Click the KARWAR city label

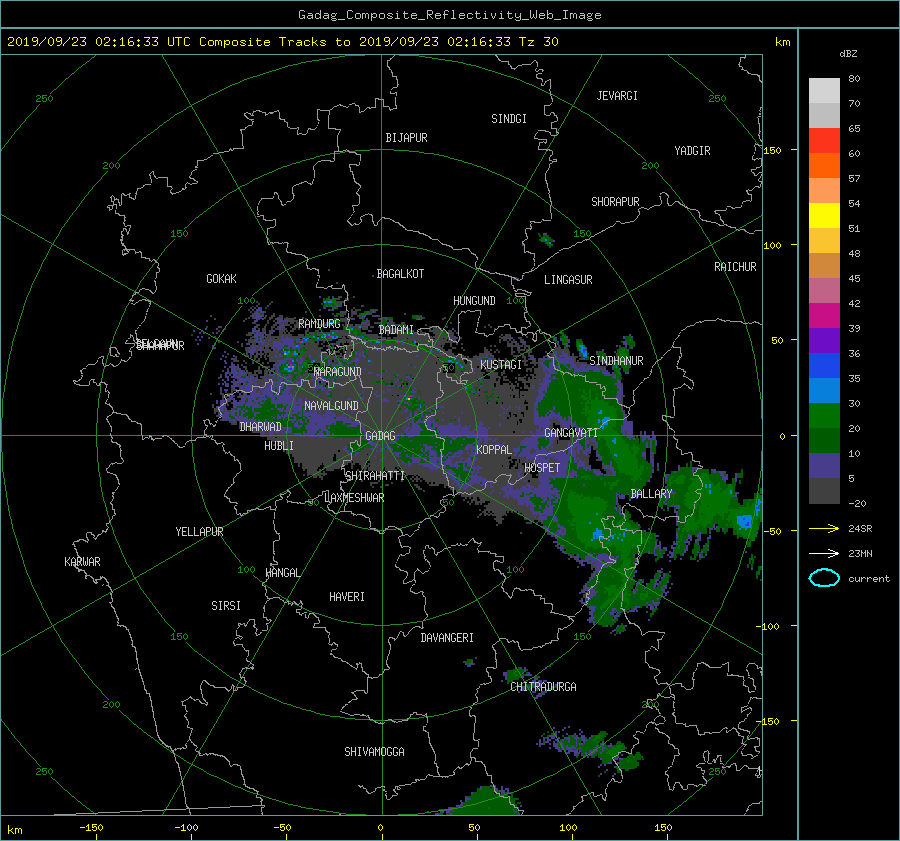(82, 562)
